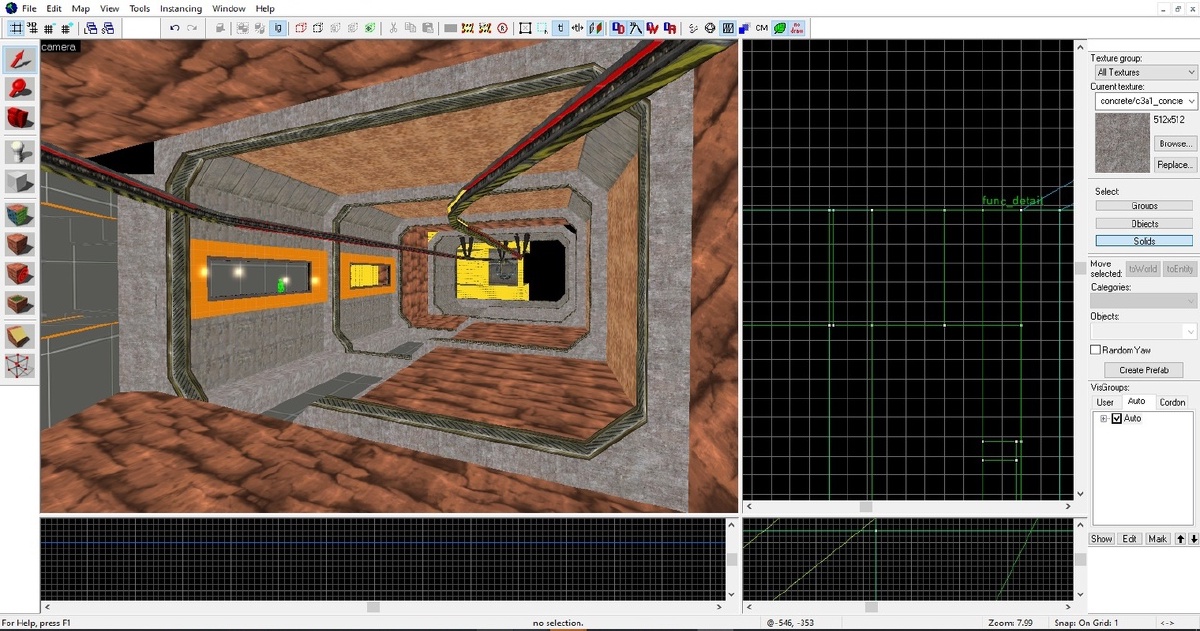Toggle the CM button in toolbar
The image size is (1200, 631).
pyautogui.click(x=761, y=28)
